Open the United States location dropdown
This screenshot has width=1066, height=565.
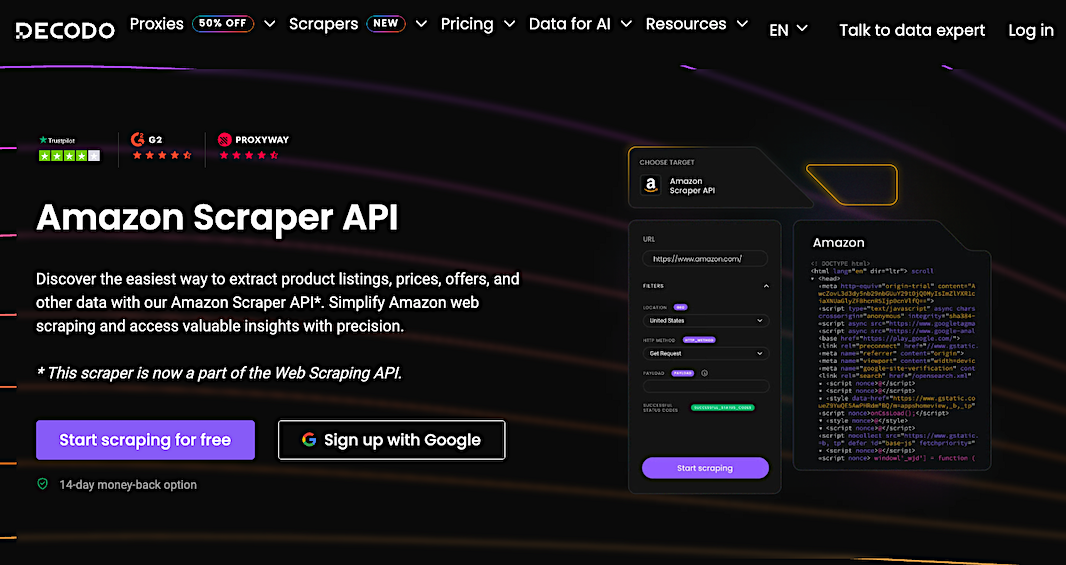706,320
